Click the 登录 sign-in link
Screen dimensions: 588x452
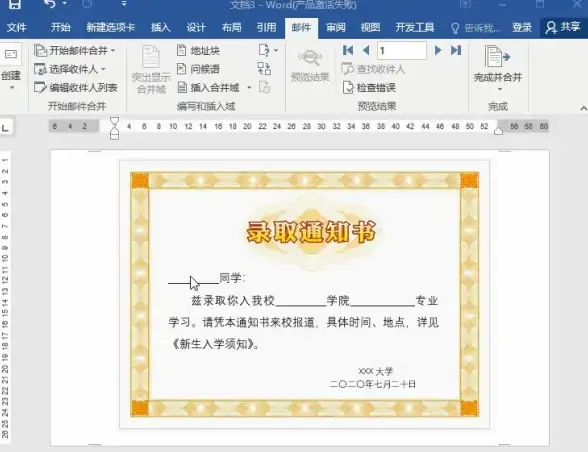pyautogui.click(x=522, y=27)
